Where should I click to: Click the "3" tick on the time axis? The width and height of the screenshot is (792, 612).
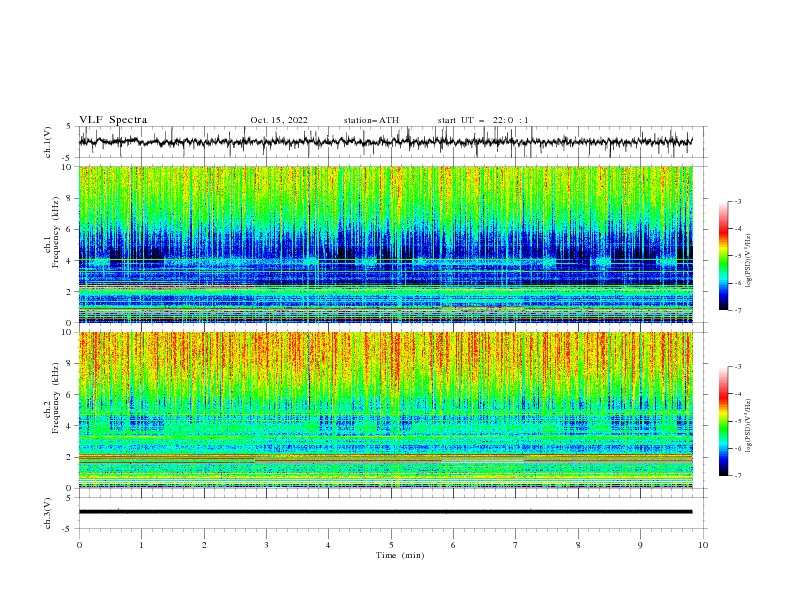[x=266, y=545]
